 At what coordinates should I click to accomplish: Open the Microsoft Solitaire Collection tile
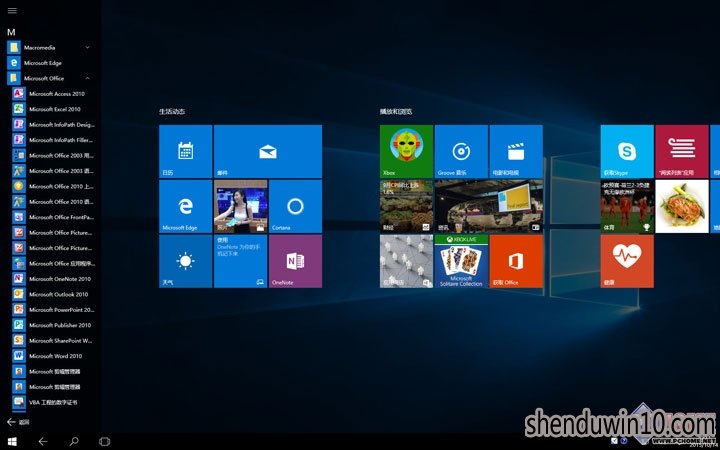pyautogui.click(x=461, y=261)
